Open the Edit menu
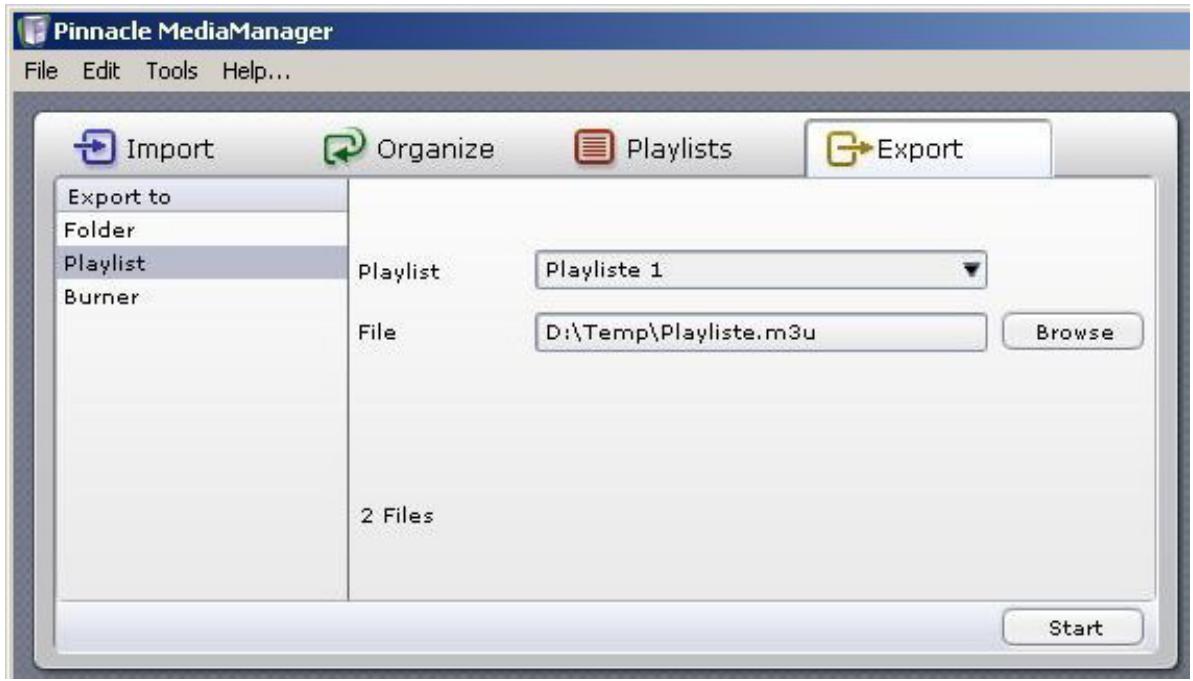The width and height of the screenshot is (1193, 681). (x=101, y=71)
